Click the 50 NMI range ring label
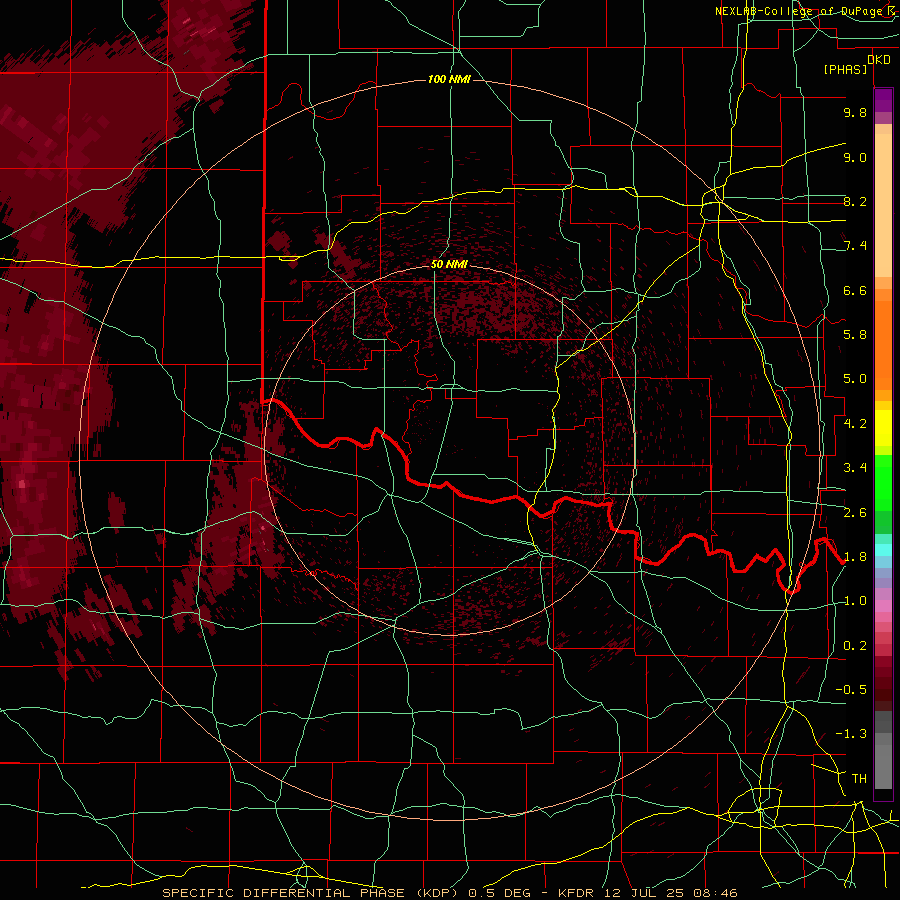900x900 pixels. (449, 265)
